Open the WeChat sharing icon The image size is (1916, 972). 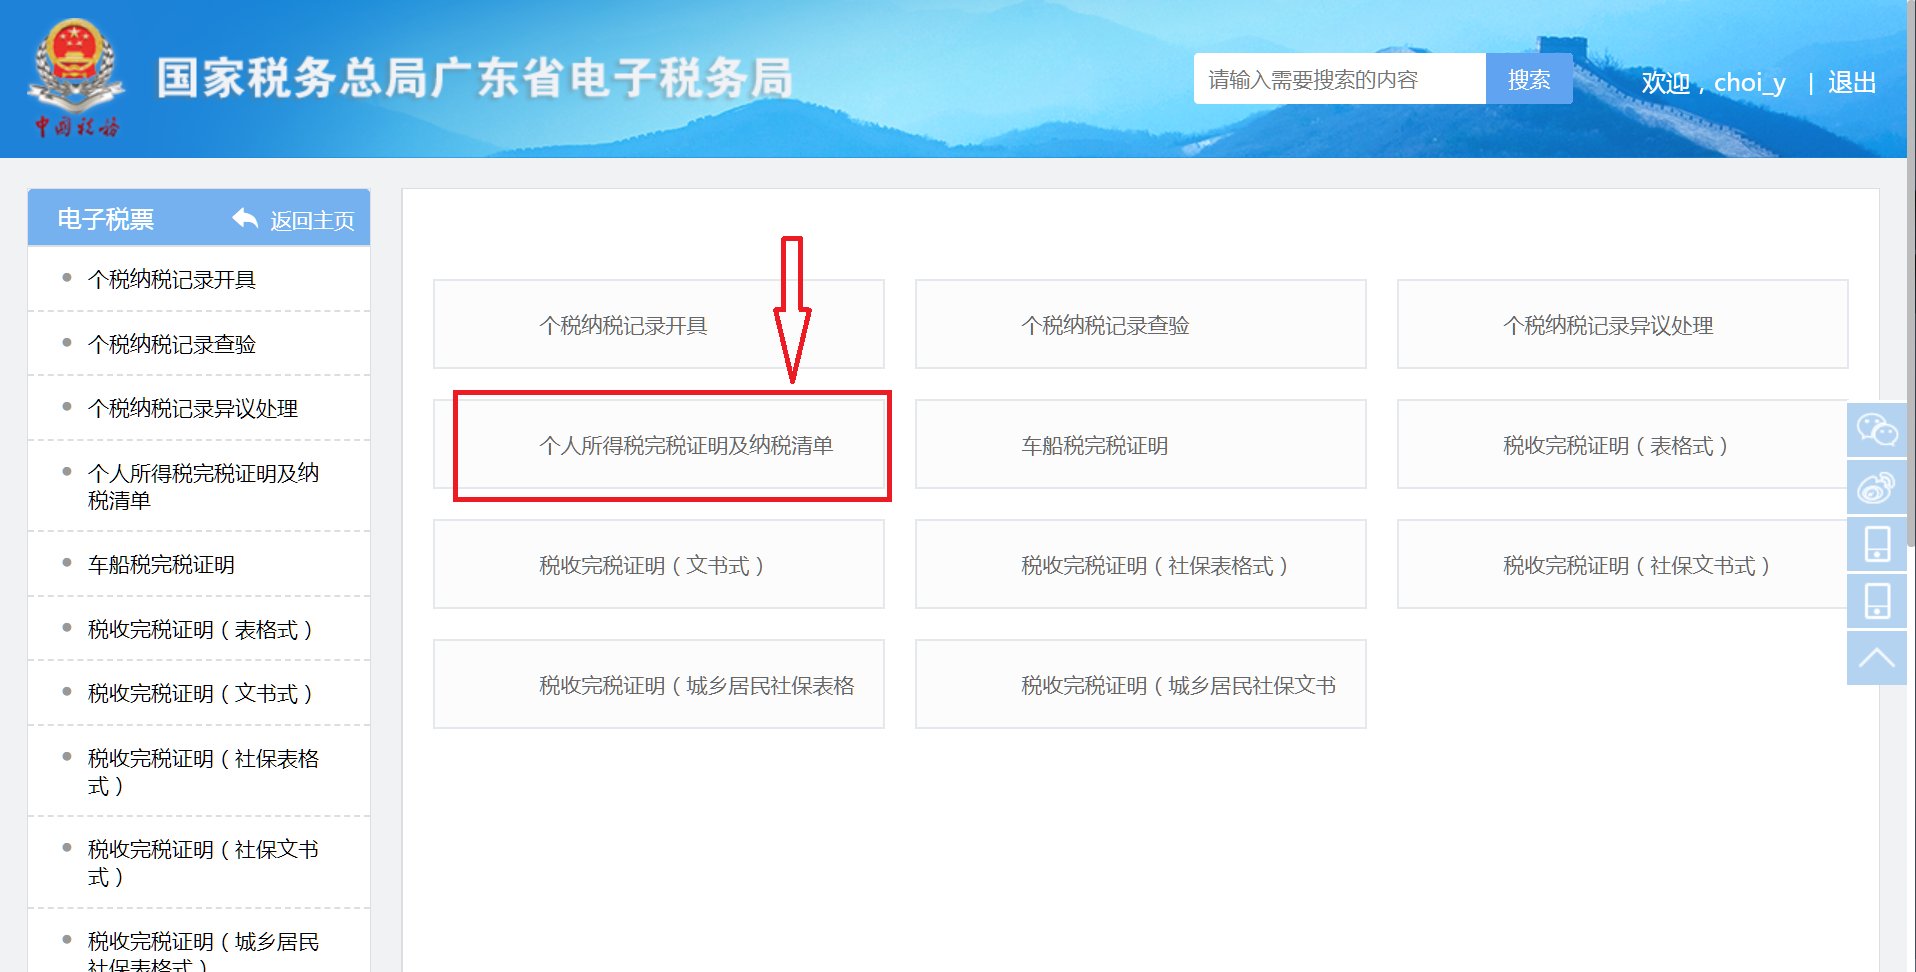coord(1879,432)
